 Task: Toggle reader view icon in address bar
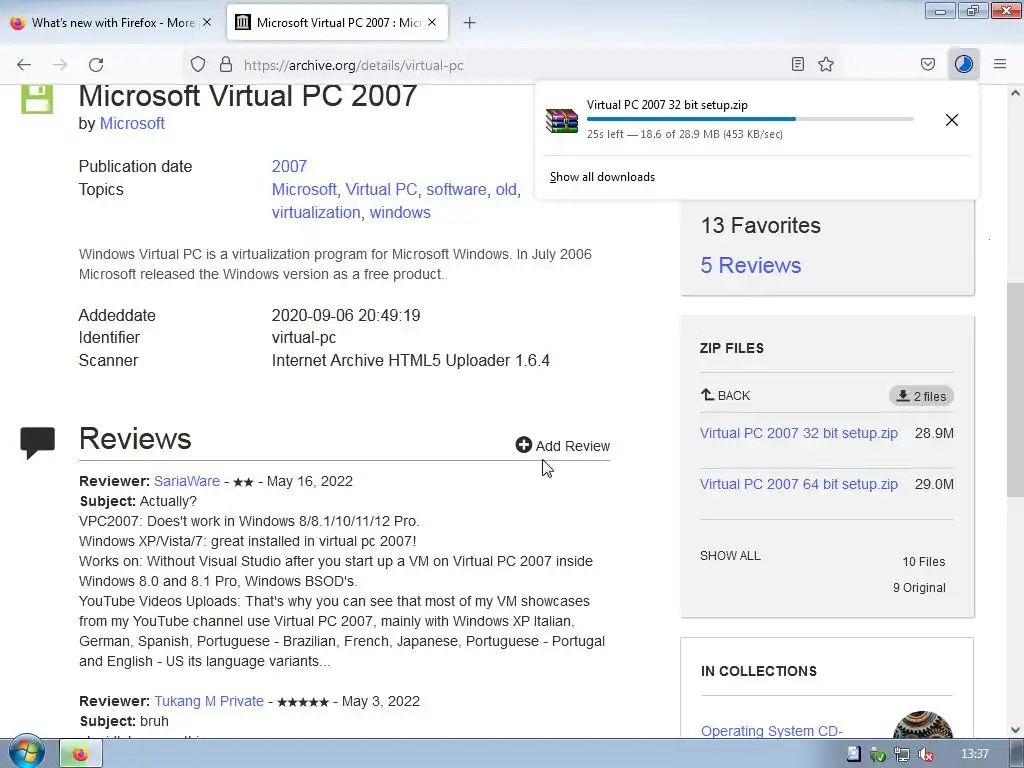coord(797,64)
